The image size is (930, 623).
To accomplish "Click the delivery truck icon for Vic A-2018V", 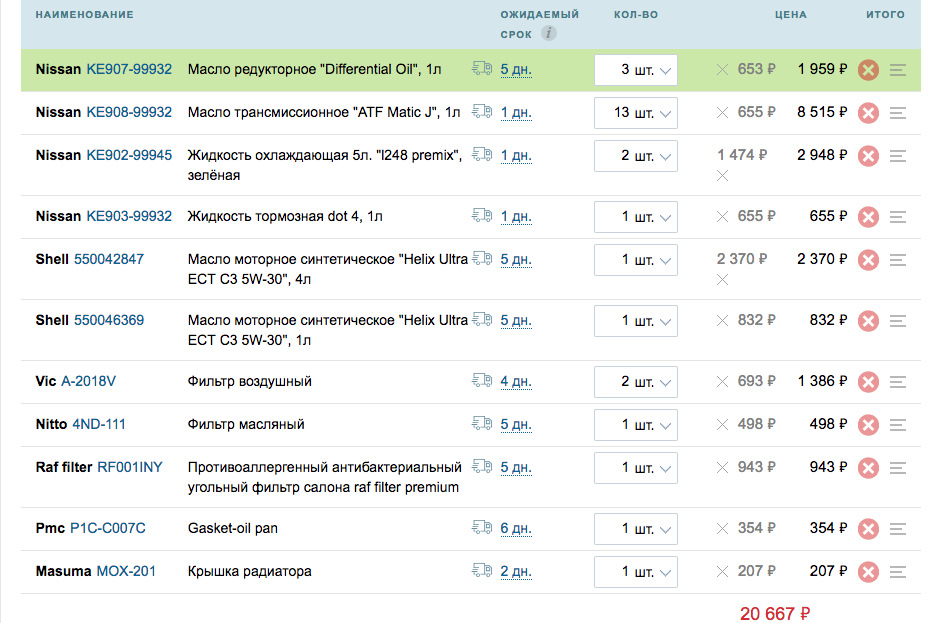I will (482, 381).
